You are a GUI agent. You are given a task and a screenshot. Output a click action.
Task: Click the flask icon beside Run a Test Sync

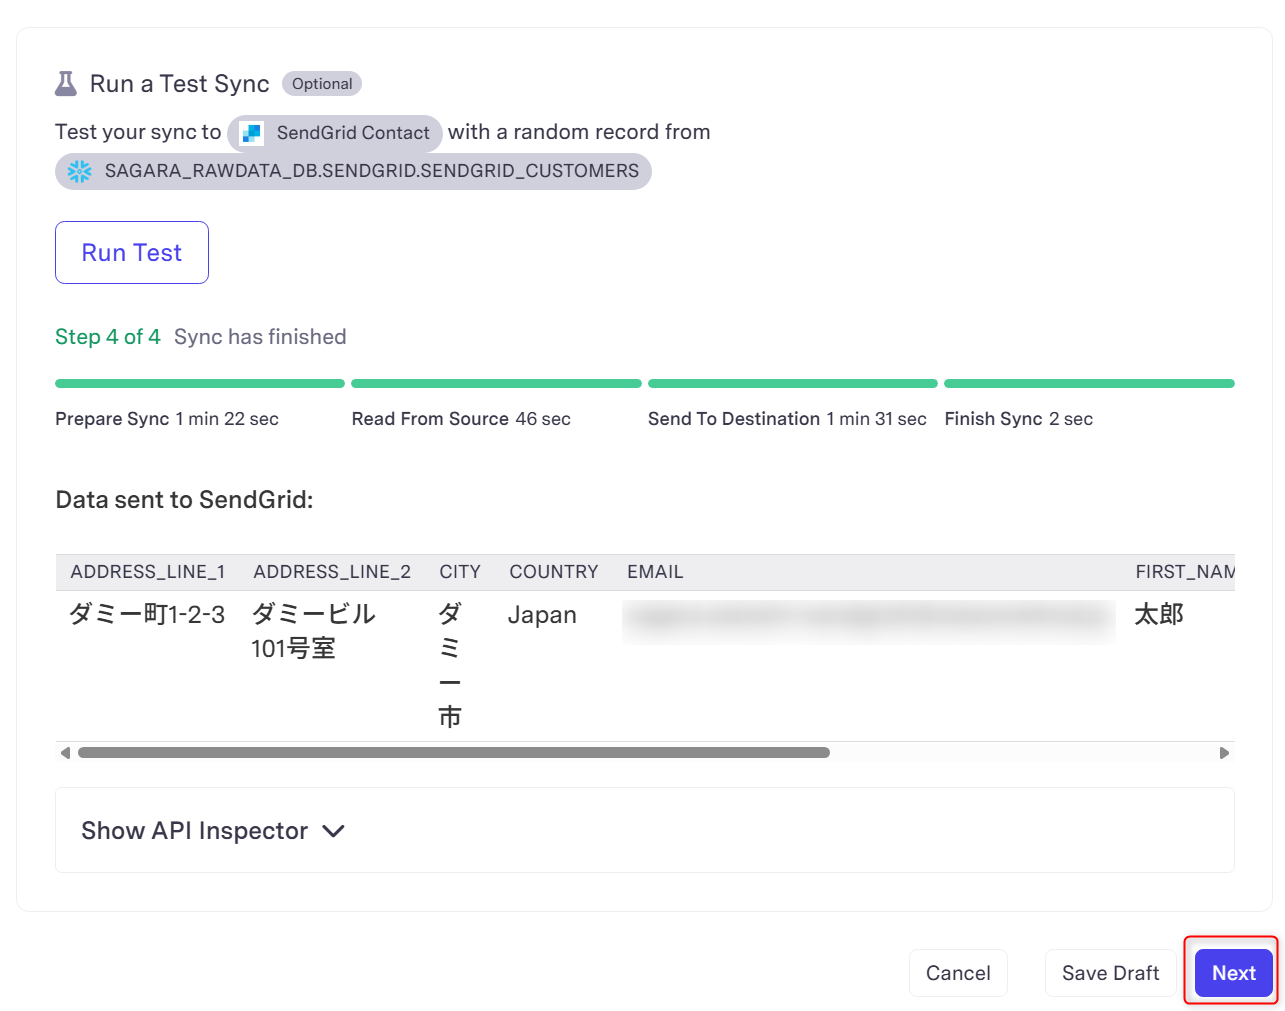pyautogui.click(x=66, y=84)
